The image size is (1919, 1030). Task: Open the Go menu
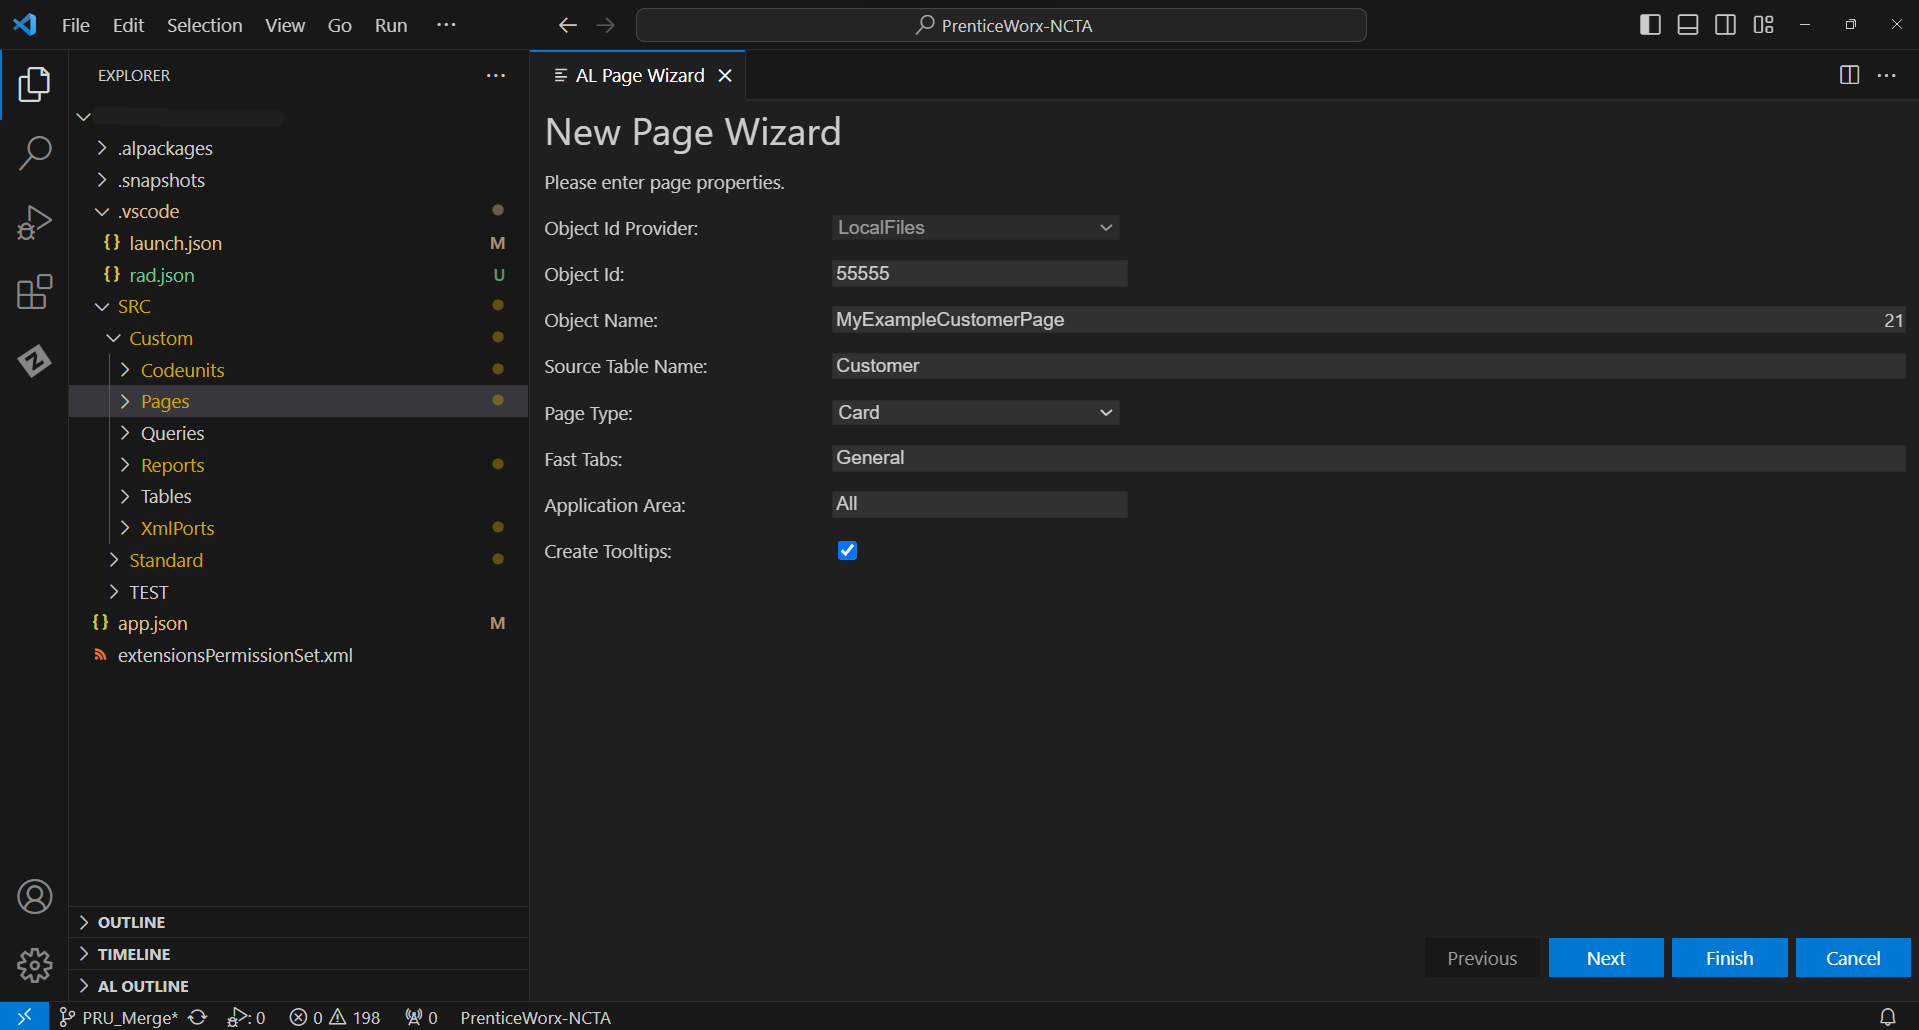(x=340, y=25)
